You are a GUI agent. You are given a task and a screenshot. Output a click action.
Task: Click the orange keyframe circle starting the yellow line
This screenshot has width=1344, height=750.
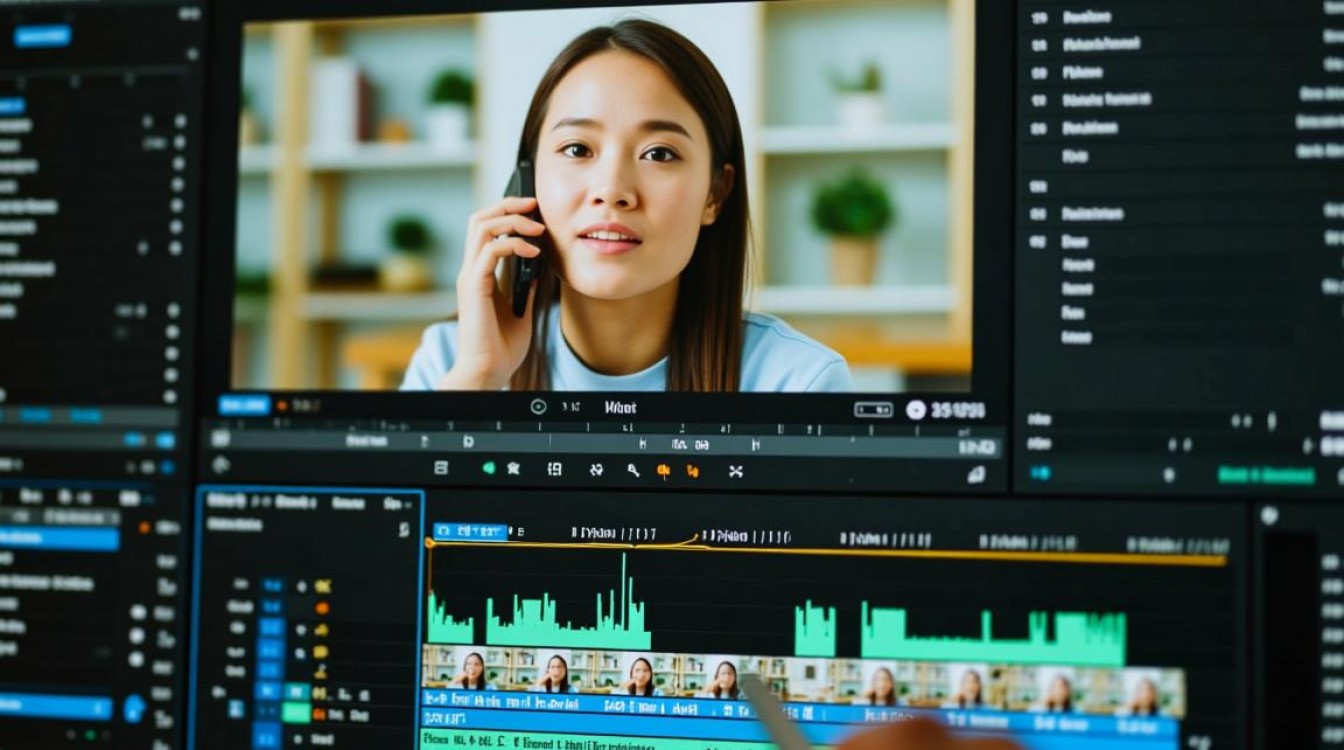point(430,543)
